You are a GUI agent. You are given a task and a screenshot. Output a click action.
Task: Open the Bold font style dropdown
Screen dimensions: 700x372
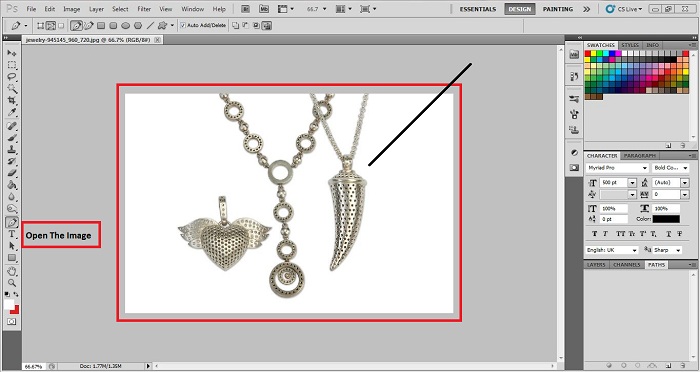tap(685, 168)
